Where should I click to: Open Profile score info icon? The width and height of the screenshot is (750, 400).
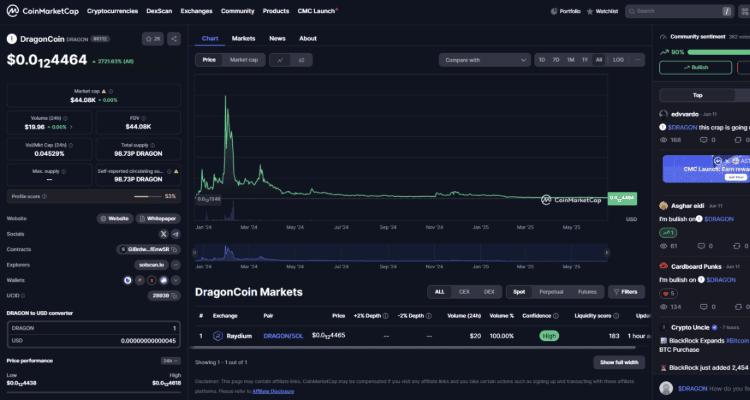[44, 196]
